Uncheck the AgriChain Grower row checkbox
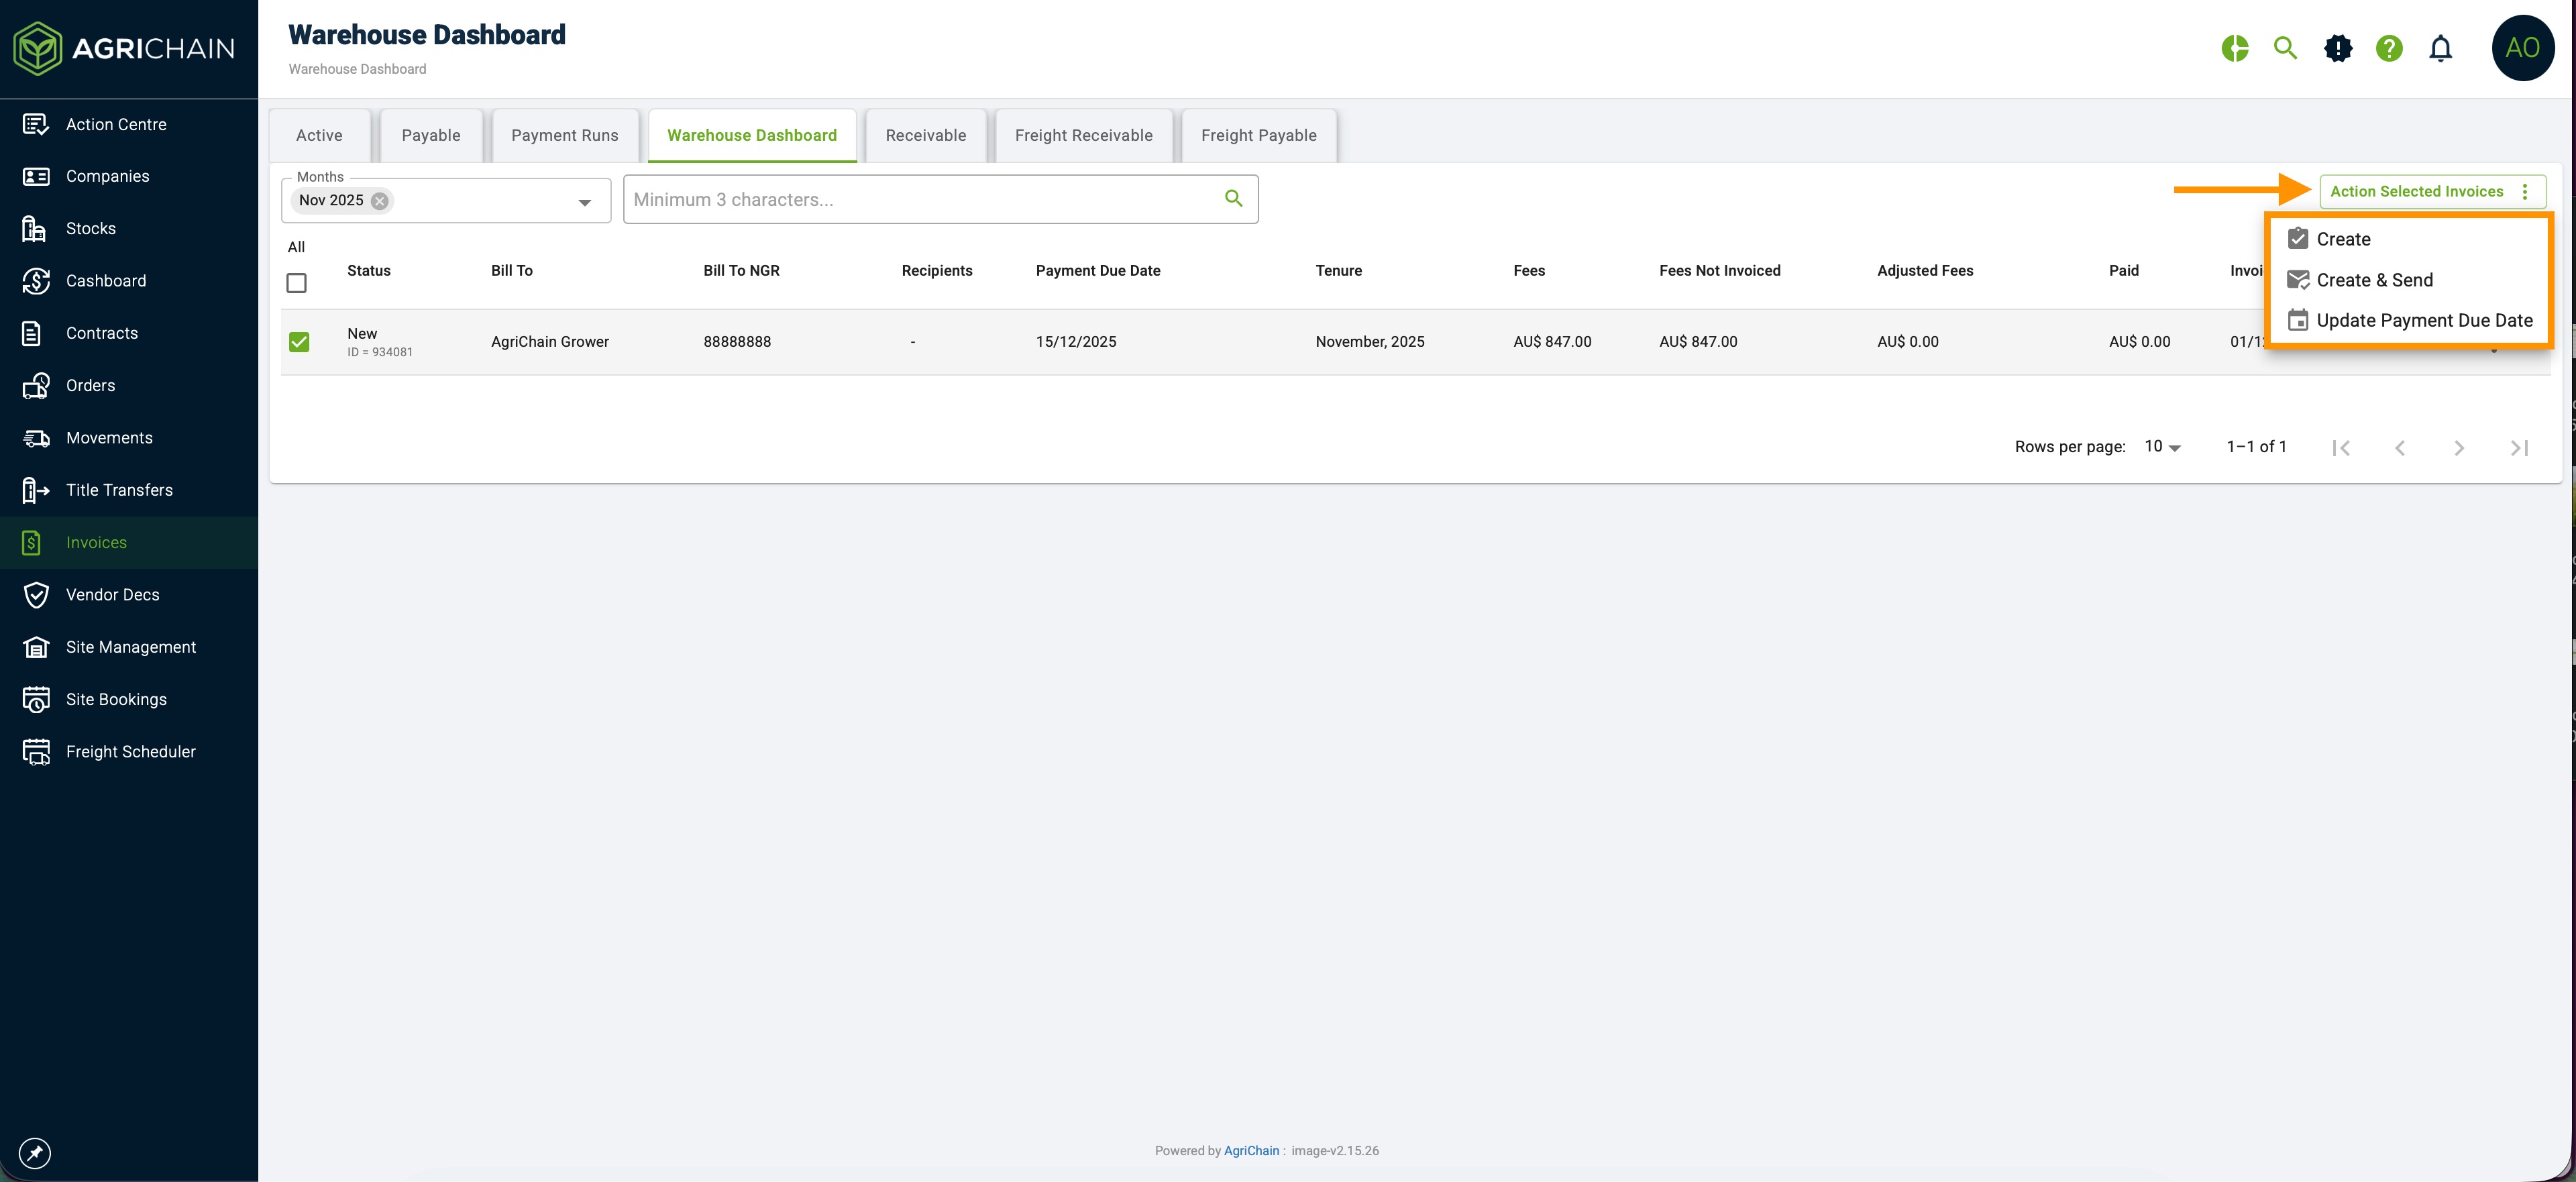 [x=298, y=342]
